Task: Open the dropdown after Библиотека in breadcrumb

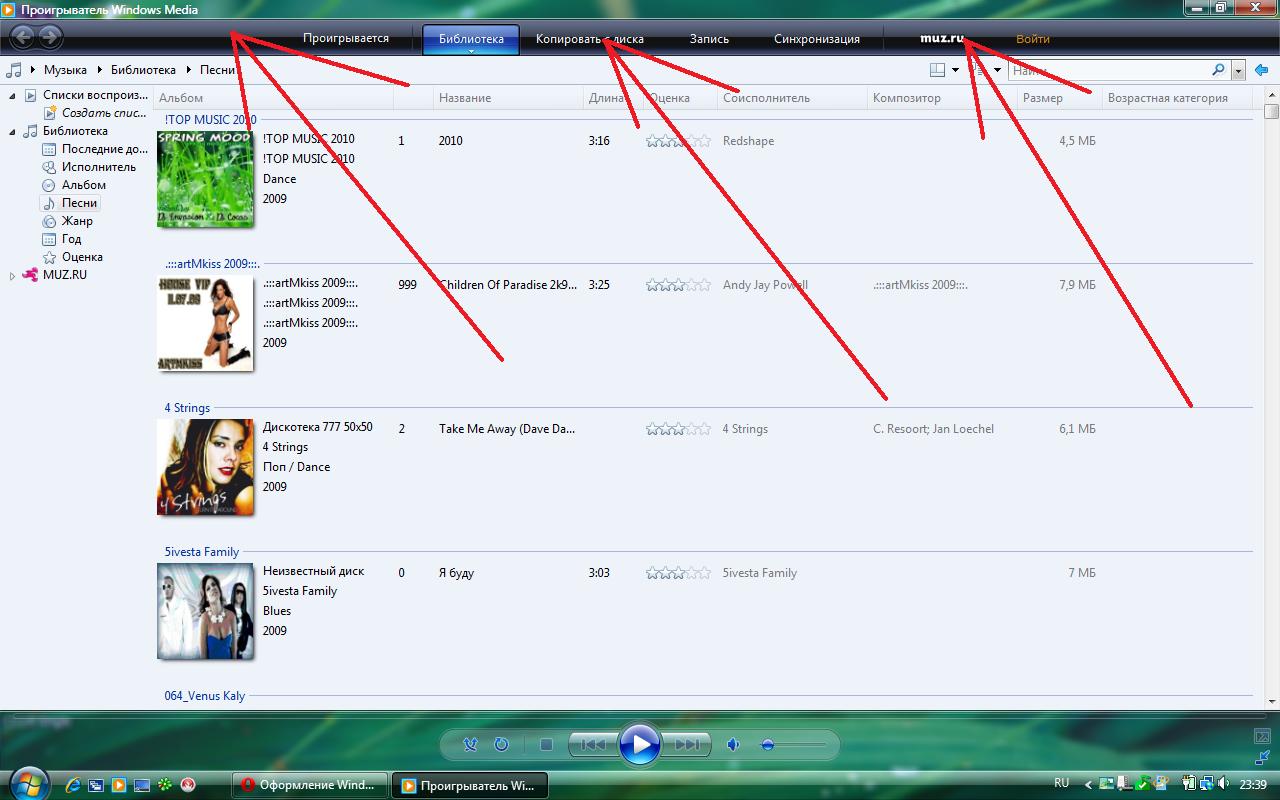Action: (188, 70)
